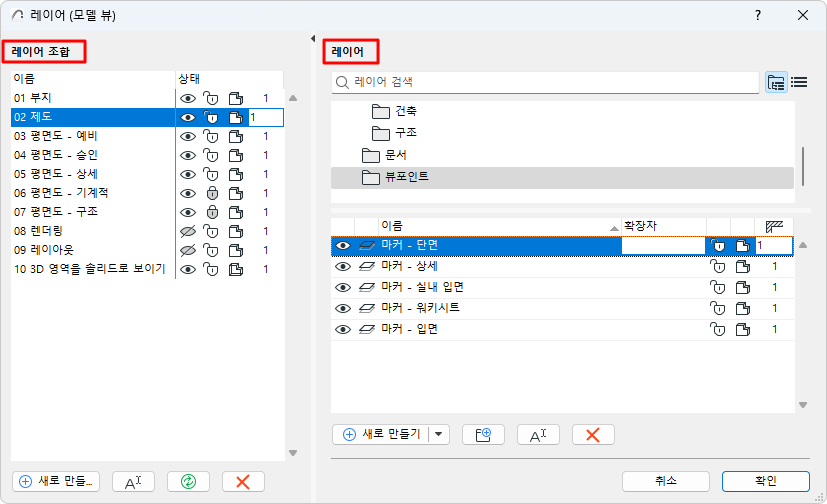Screen dimensions: 827x504
Task: Select the 건축 folder
Action: (x=394, y=111)
